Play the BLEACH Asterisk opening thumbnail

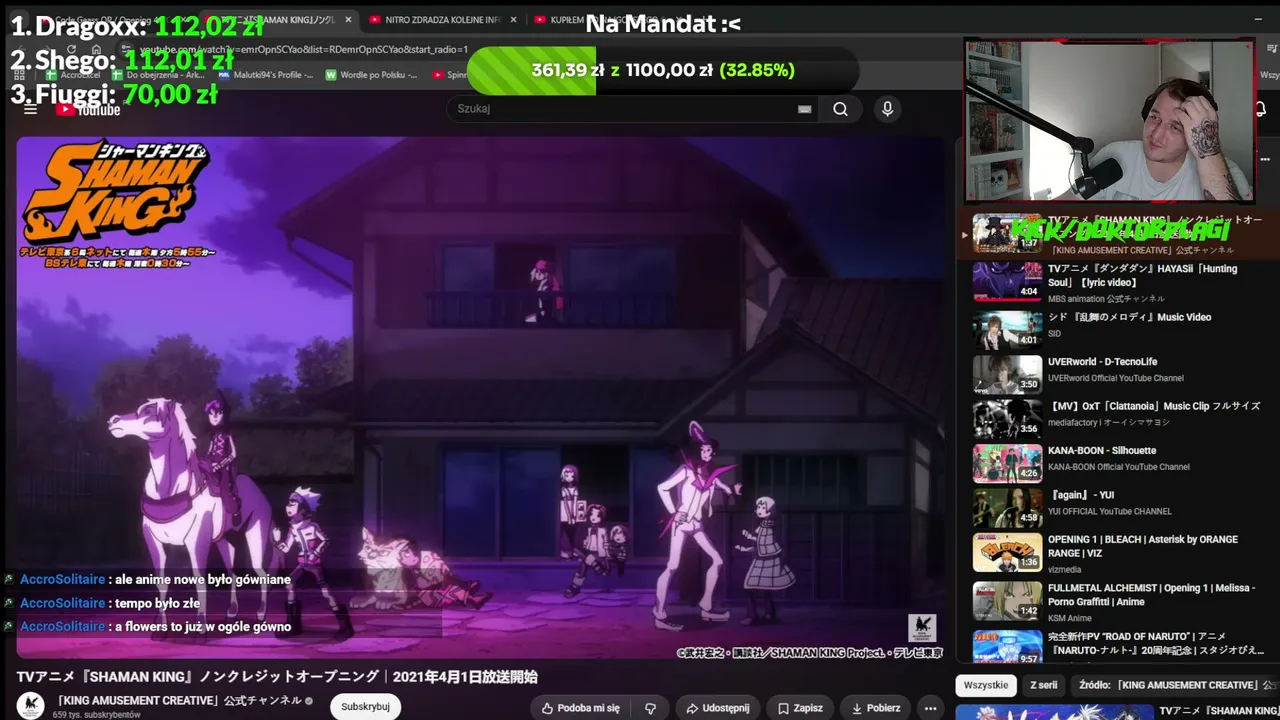[x=1007, y=552]
